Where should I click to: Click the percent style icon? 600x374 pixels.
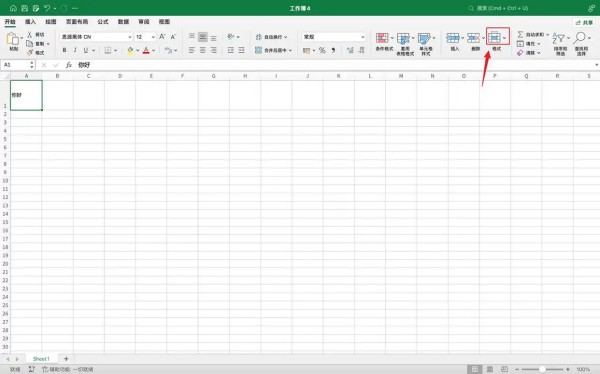point(322,50)
